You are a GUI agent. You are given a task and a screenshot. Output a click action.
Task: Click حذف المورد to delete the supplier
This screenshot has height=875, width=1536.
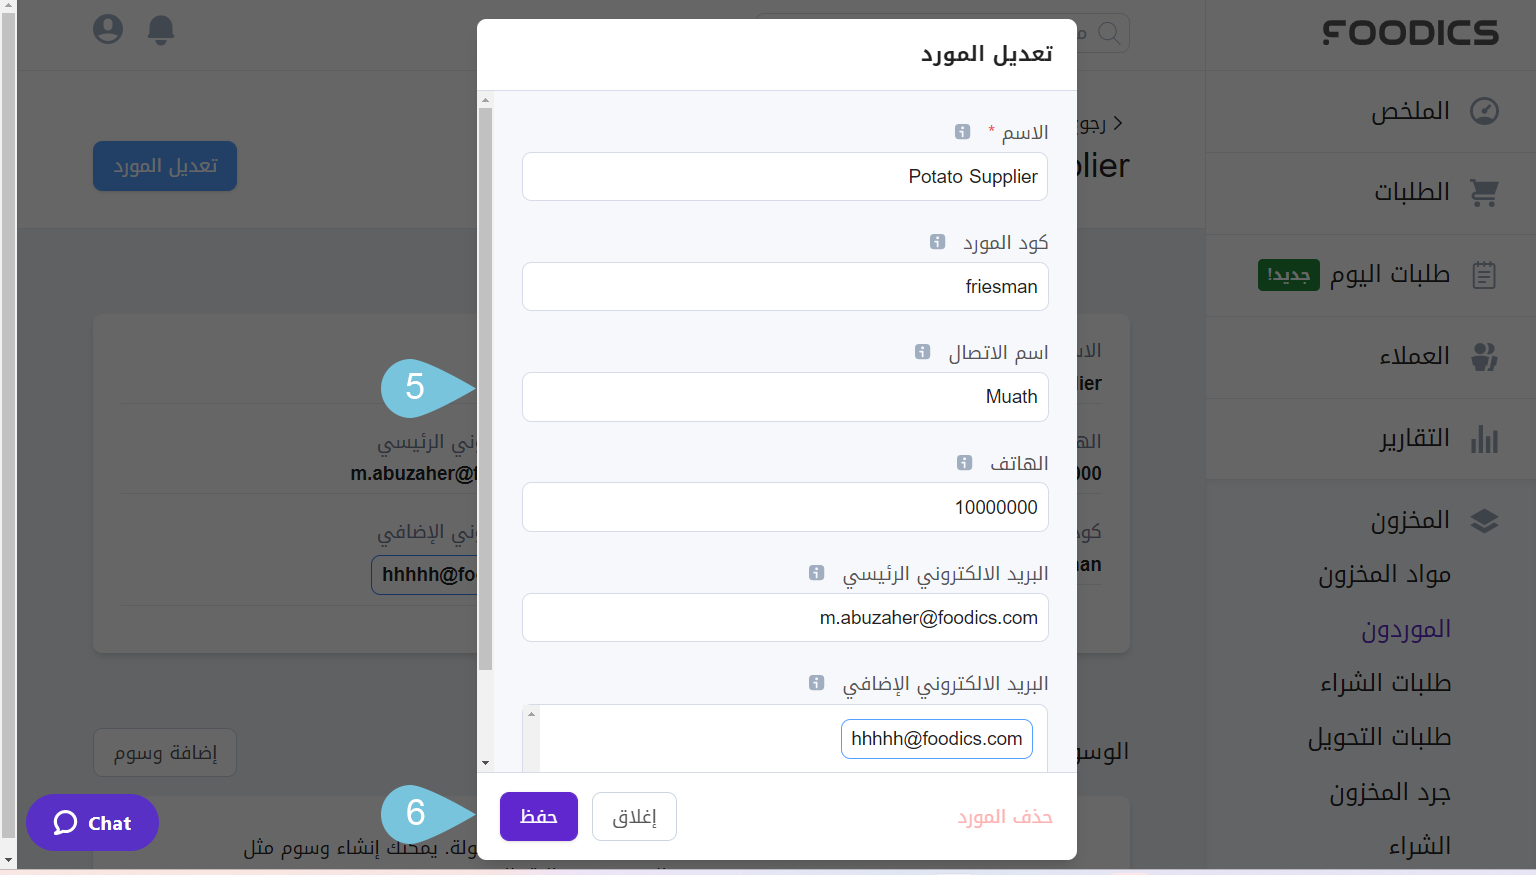pos(1004,816)
